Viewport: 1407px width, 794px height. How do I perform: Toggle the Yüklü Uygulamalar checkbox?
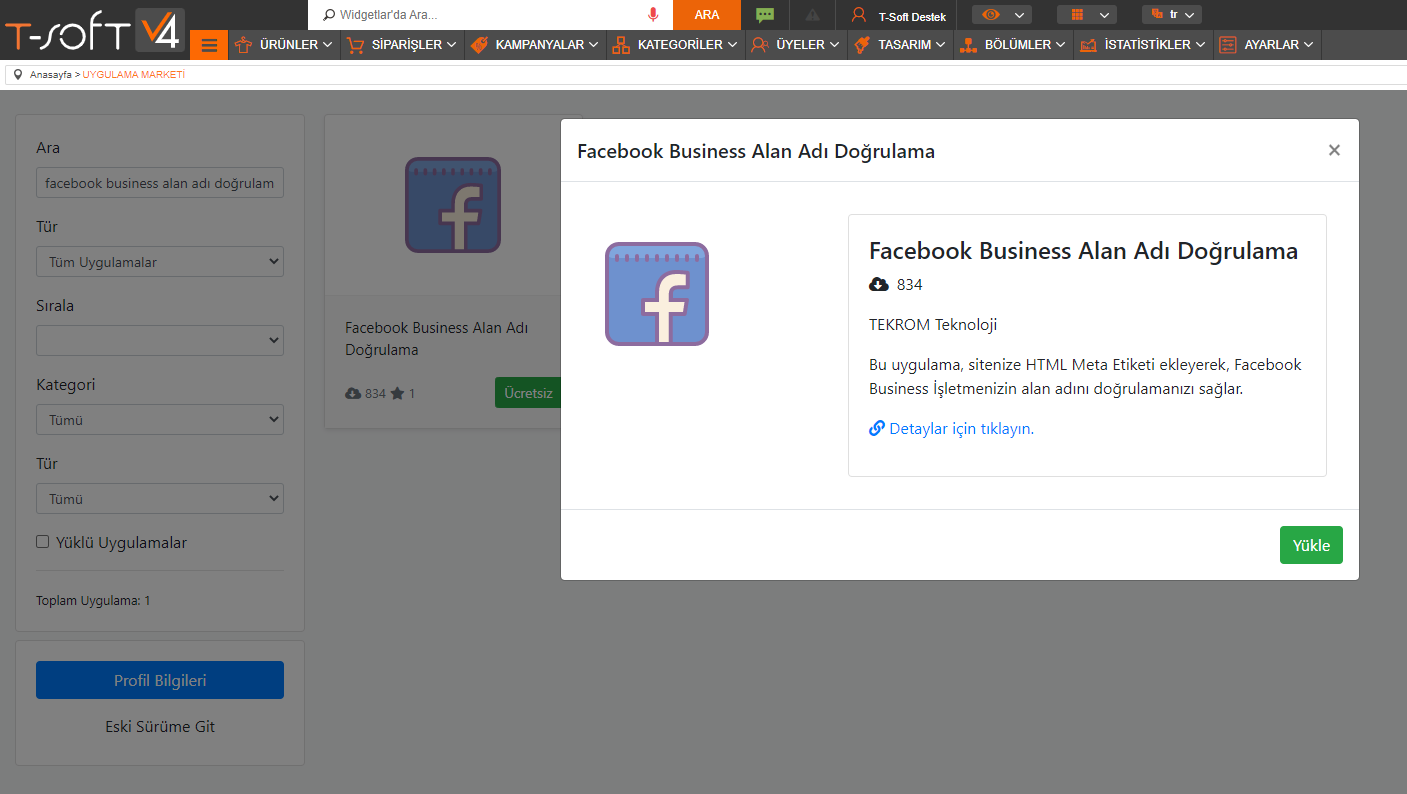[43, 542]
